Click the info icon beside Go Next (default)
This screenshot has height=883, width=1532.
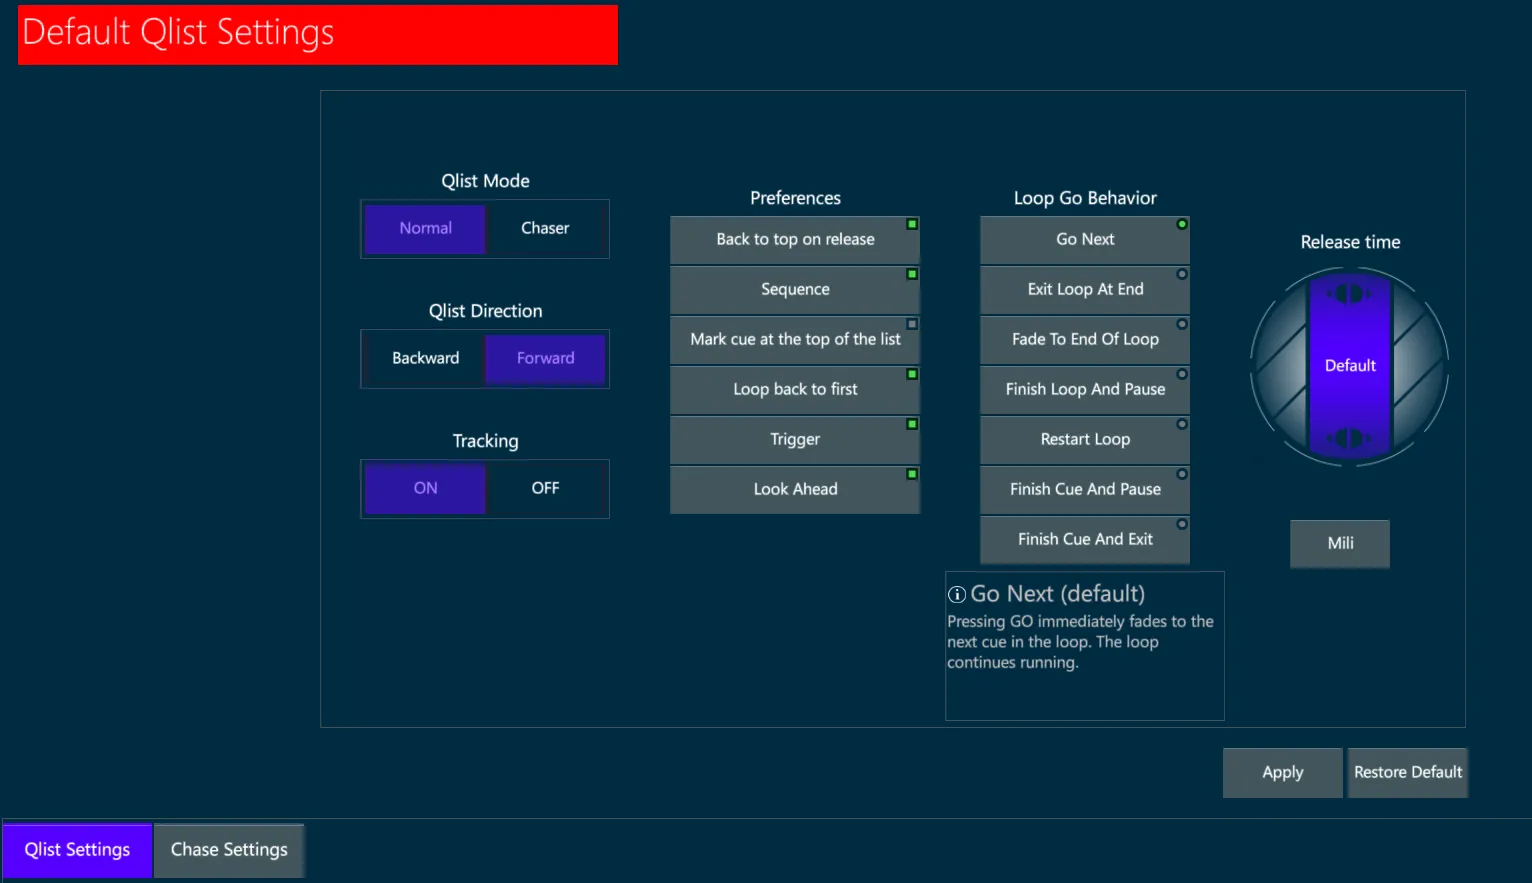coord(957,595)
